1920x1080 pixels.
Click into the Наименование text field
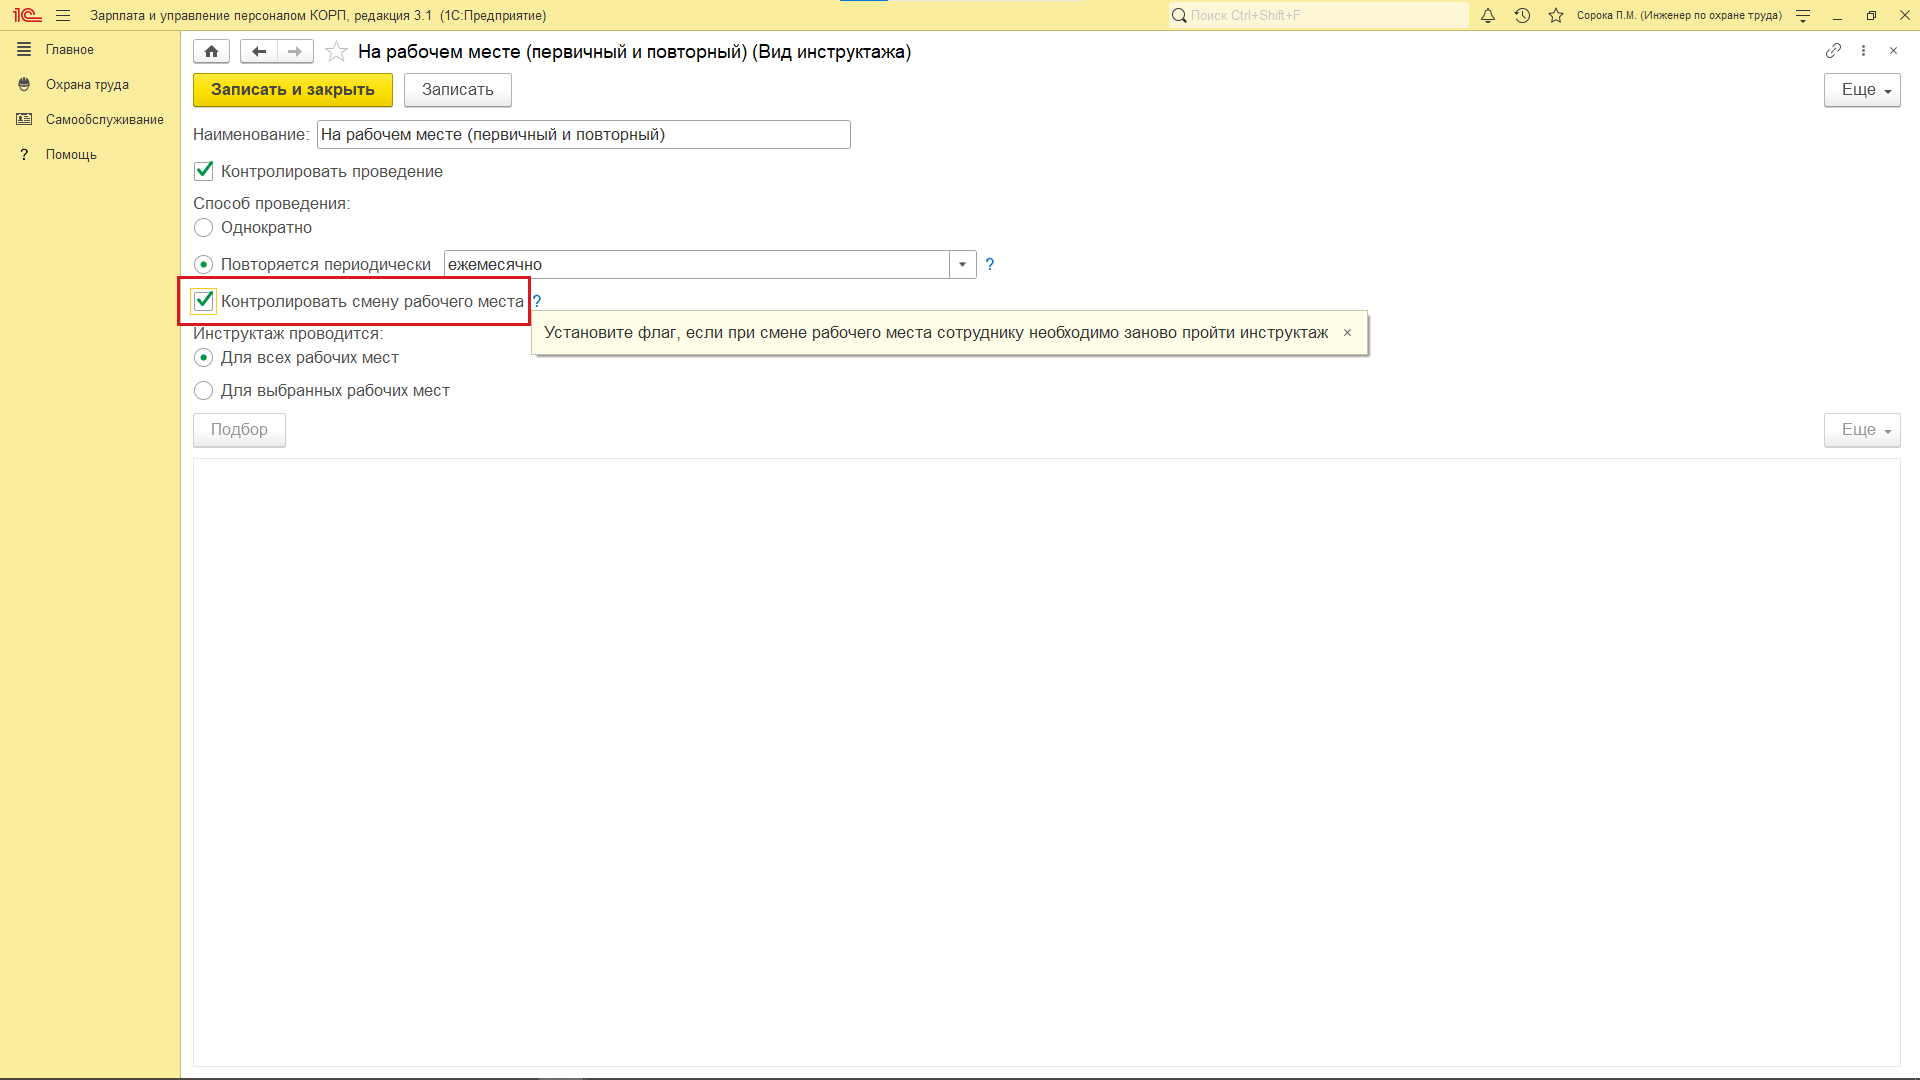coord(583,135)
